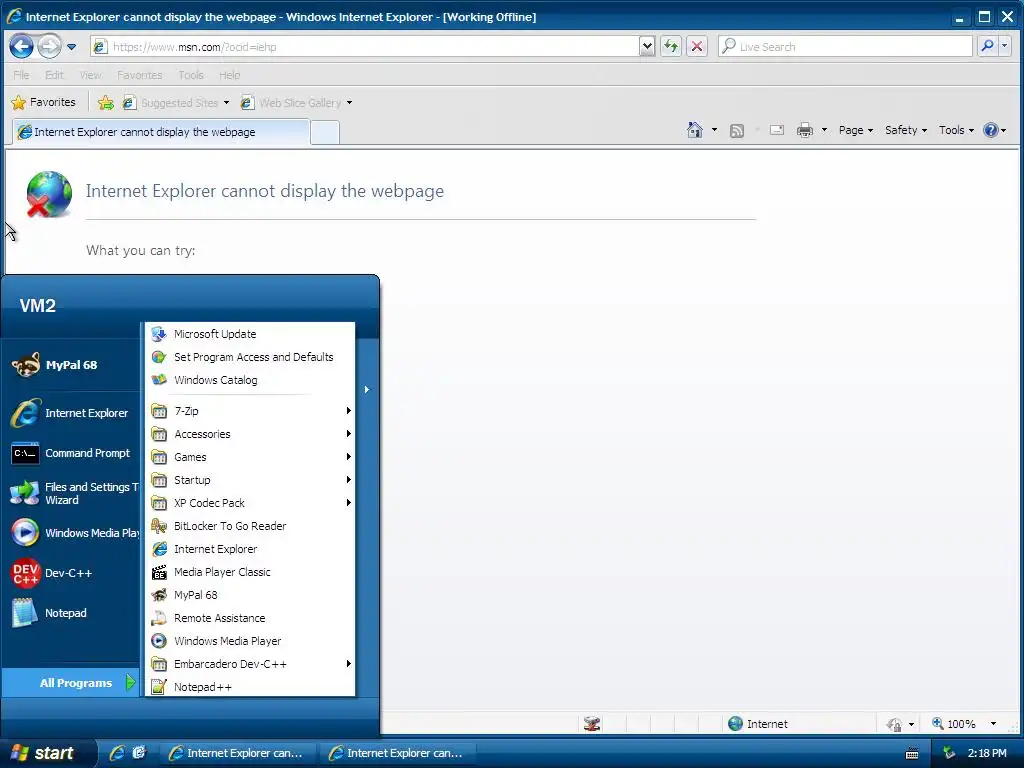
Task: Expand the Embarcadero Dev-C++ folder
Action: coord(250,664)
